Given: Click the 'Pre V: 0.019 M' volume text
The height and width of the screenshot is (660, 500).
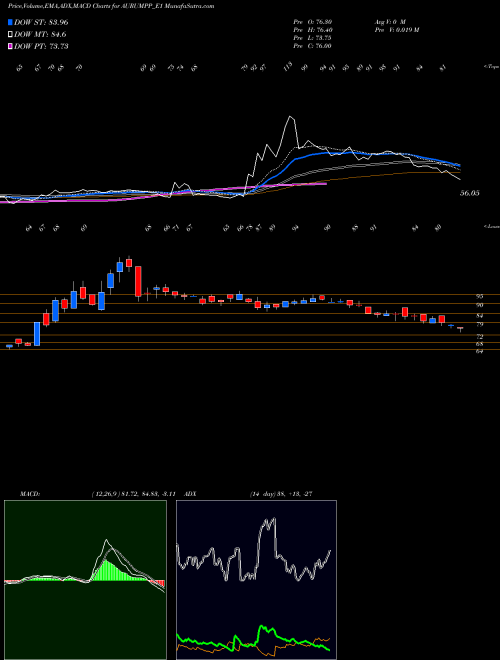Looking at the screenshot, I should tap(396, 30).
